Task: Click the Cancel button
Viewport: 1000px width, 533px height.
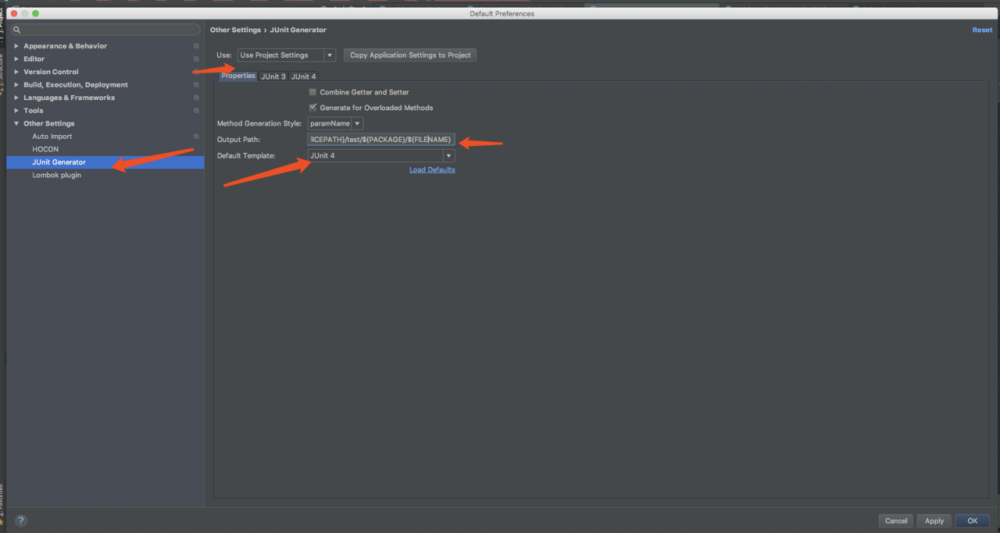Action: click(x=896, y=521)
